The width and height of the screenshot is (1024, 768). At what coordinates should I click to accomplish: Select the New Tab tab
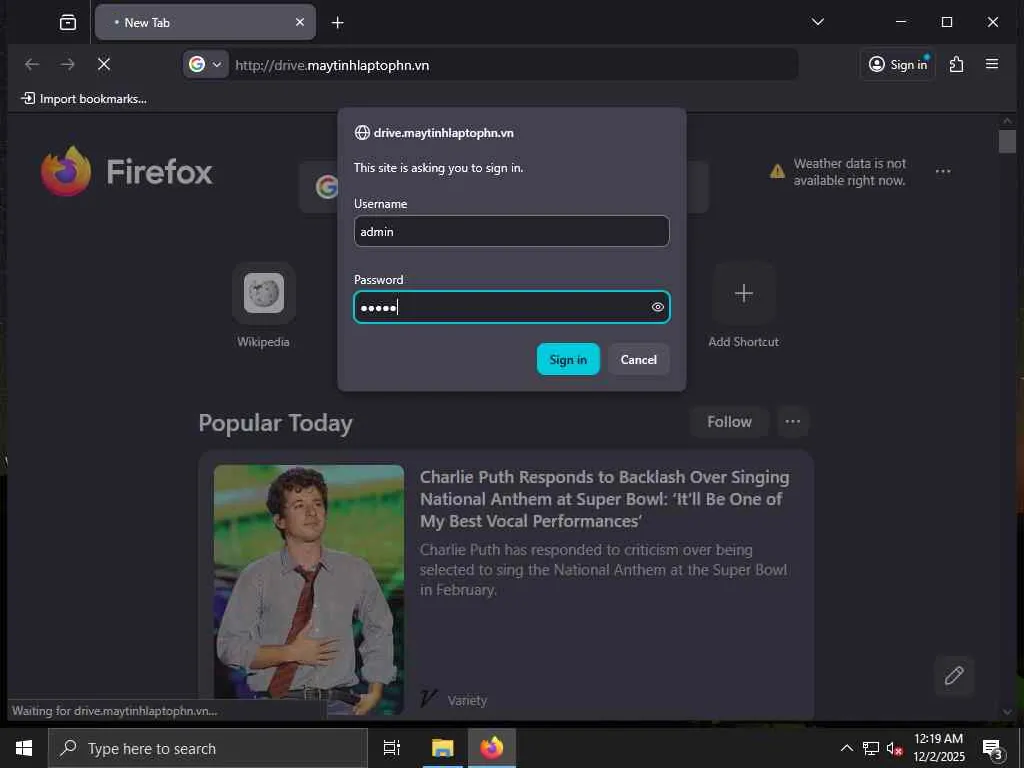click(x=206, y=22)
